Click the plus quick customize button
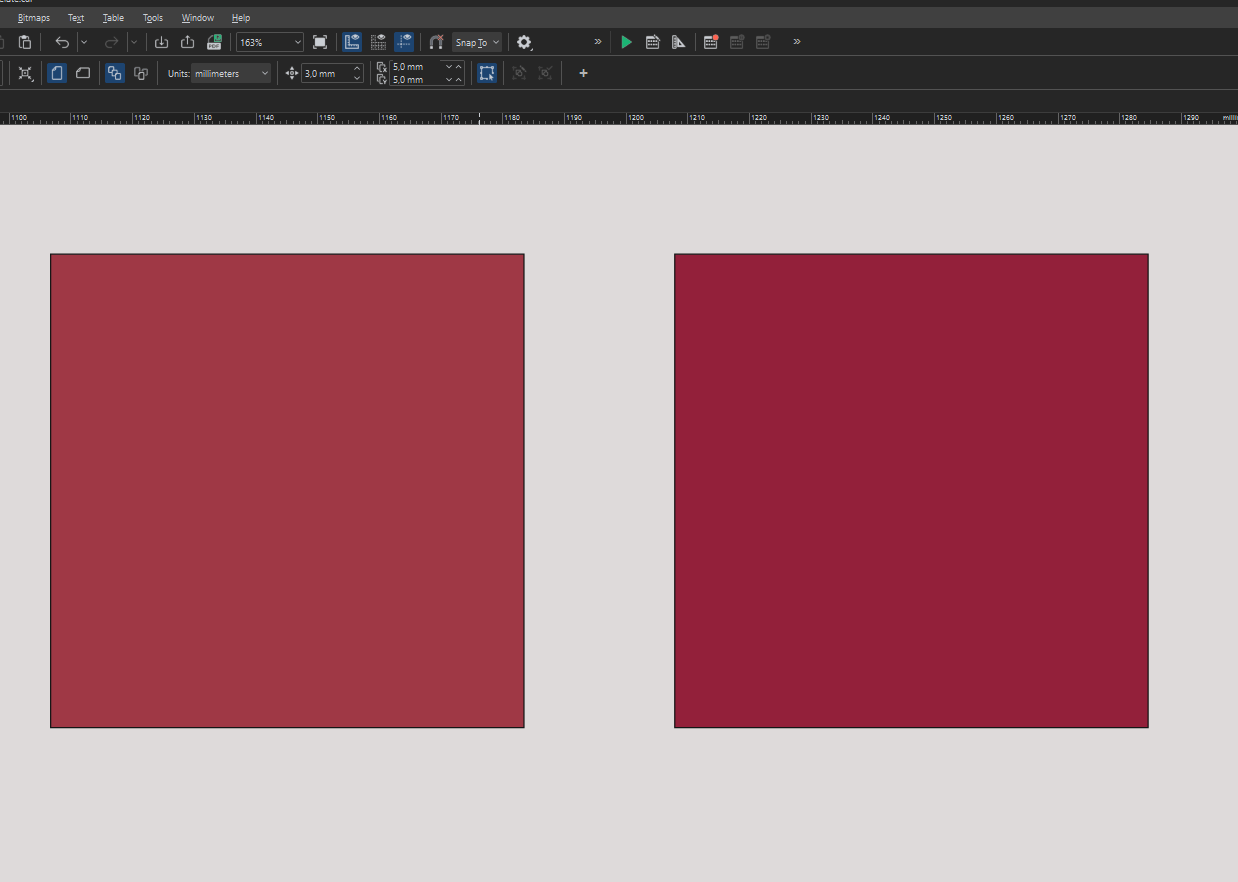Viewport: 1238px width, 882px height. [x=584, y=73]
